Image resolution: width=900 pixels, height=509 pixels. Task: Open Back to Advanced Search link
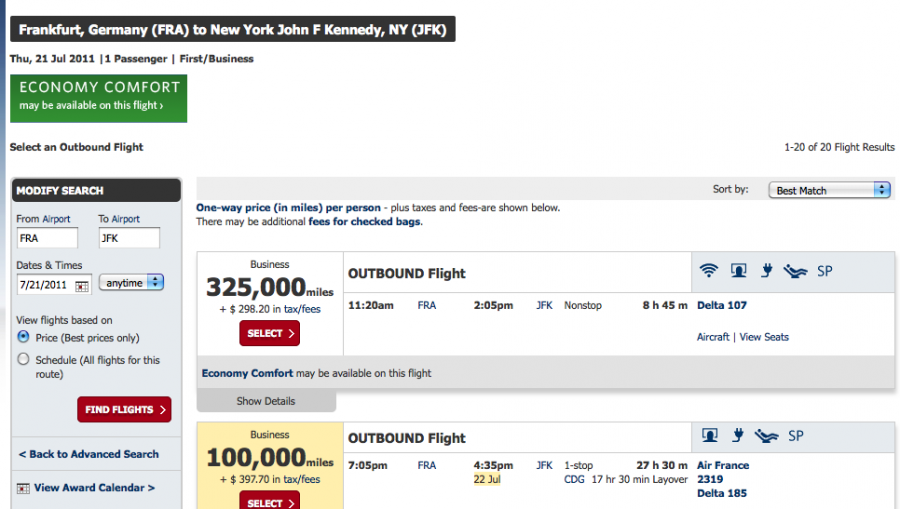[x=89, y=454]
